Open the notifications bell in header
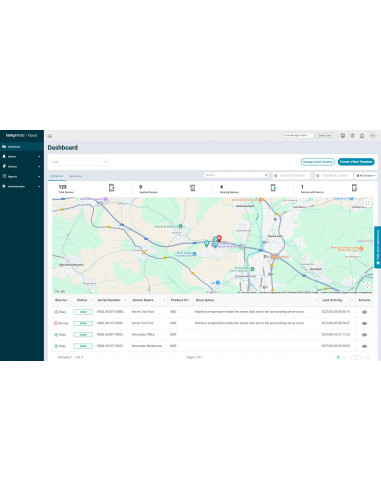 pos(362,136)
